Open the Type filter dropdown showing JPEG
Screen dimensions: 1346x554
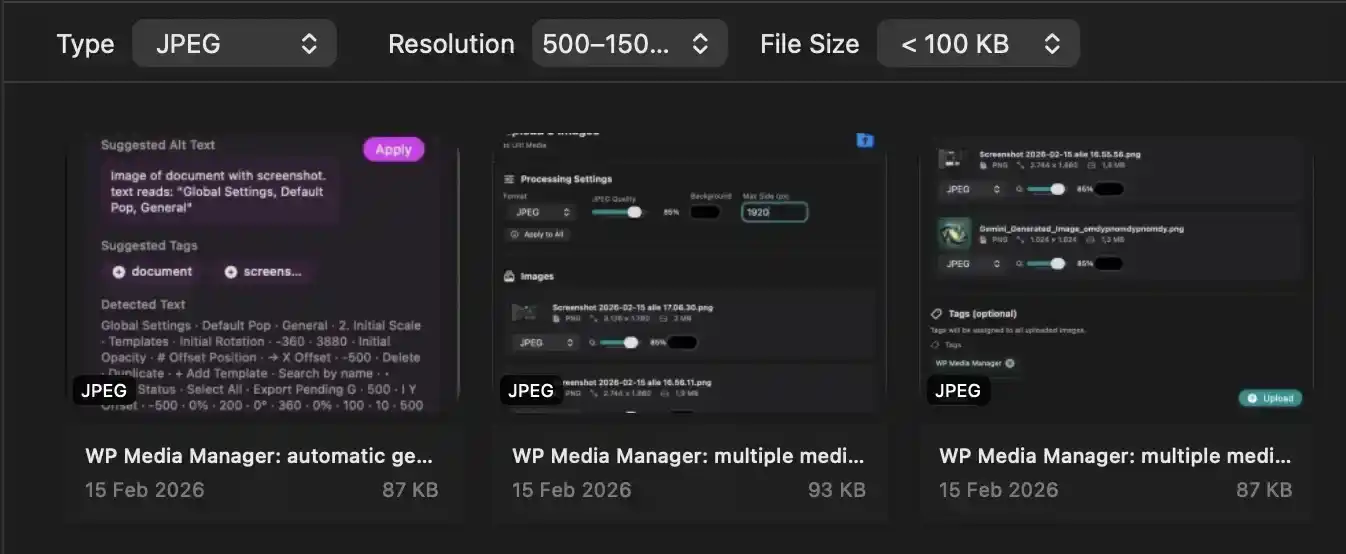click(234, 44)
